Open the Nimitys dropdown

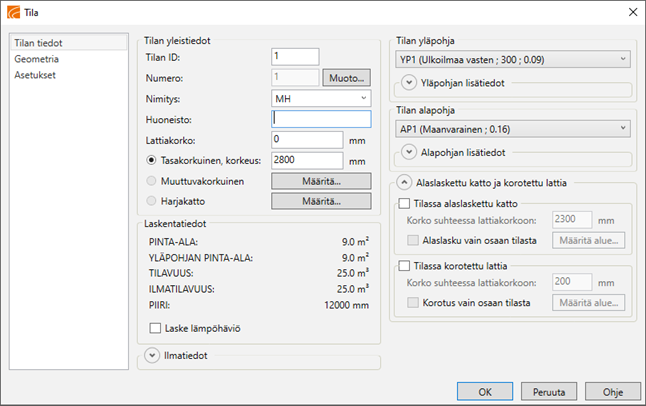coord(321,99)
